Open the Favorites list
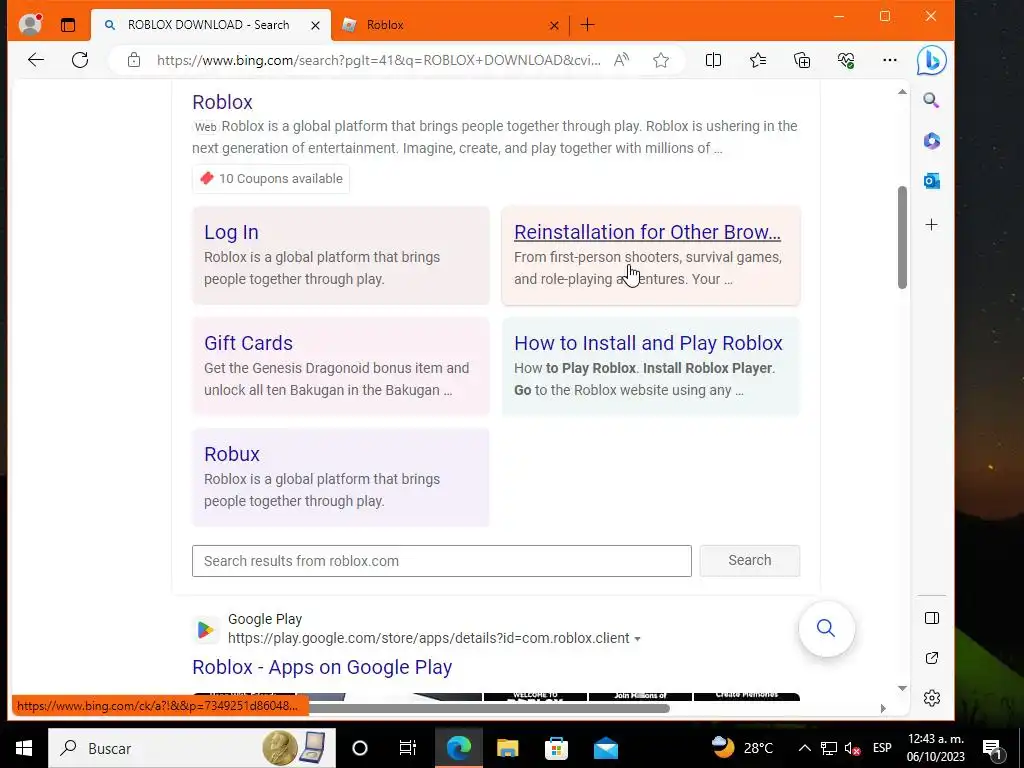 (x=758, y=60)
